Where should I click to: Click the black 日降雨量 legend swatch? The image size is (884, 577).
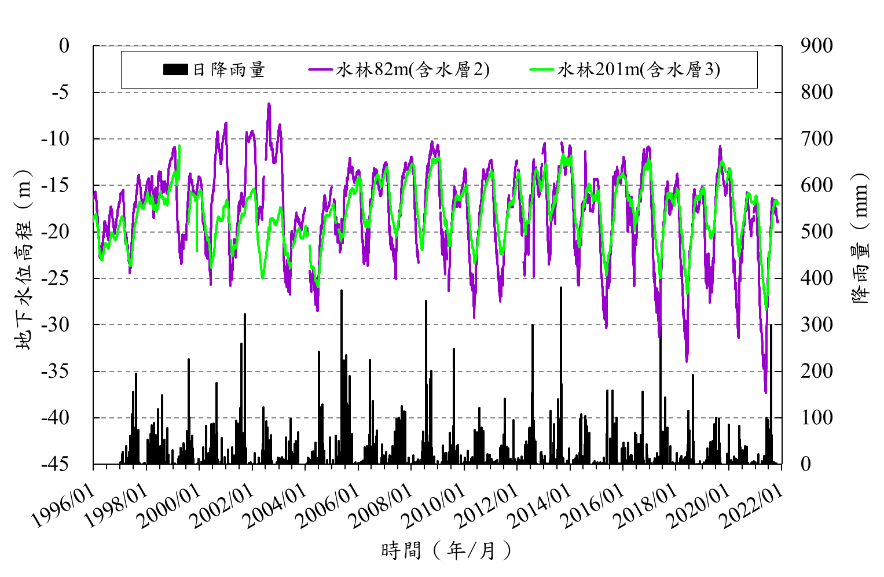coord(175,70)
